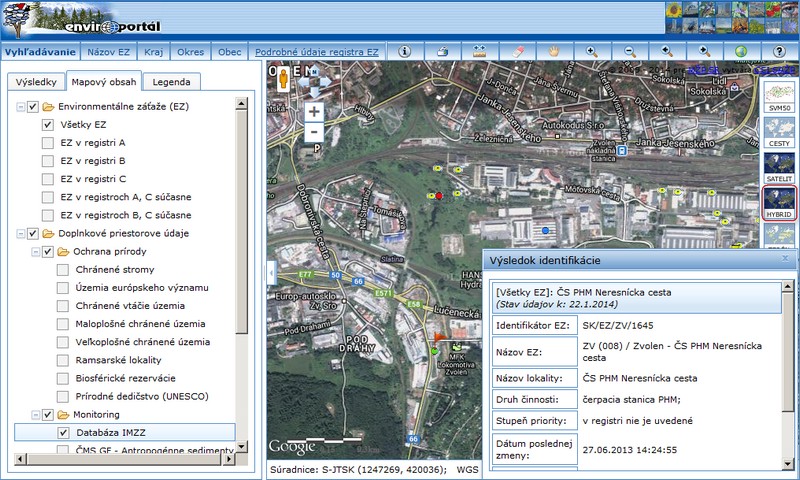Select the Názov EZ search tab
The image size is (800, 480).
[109, 52]
